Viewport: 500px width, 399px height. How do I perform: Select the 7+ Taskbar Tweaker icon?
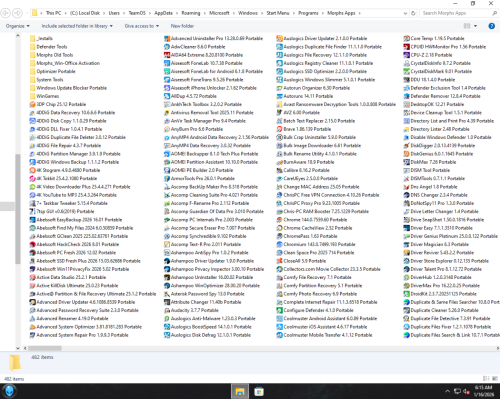(x=32, y=203)
